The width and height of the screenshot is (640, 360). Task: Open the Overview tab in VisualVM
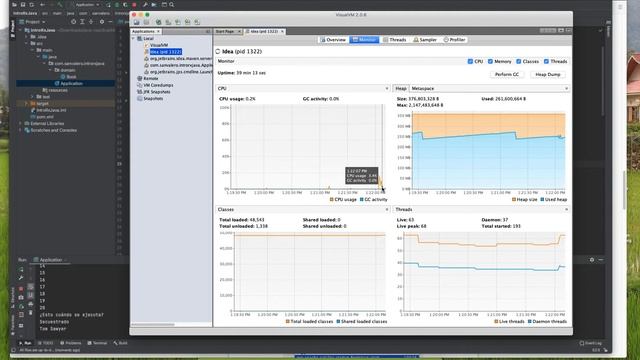pyautogui.click(x=333, y=40)
